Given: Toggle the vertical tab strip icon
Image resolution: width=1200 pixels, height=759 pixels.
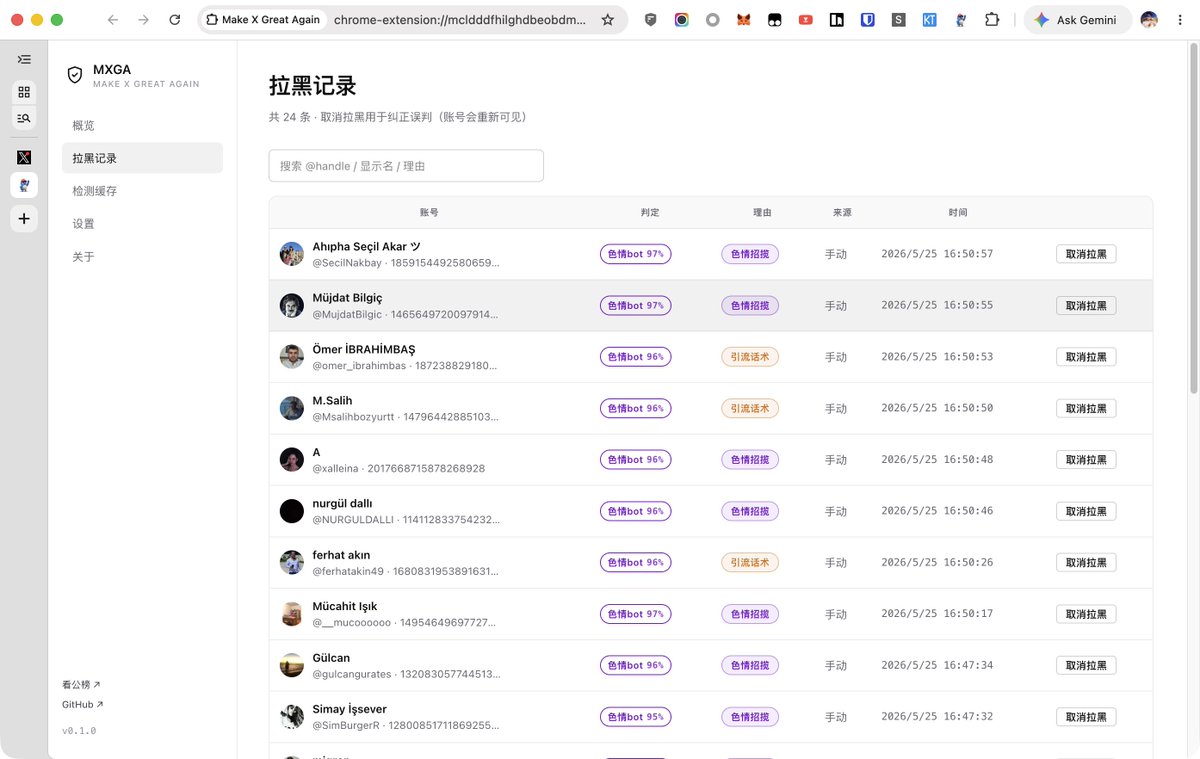Looking at the screenshot, I should pos(24,60).
